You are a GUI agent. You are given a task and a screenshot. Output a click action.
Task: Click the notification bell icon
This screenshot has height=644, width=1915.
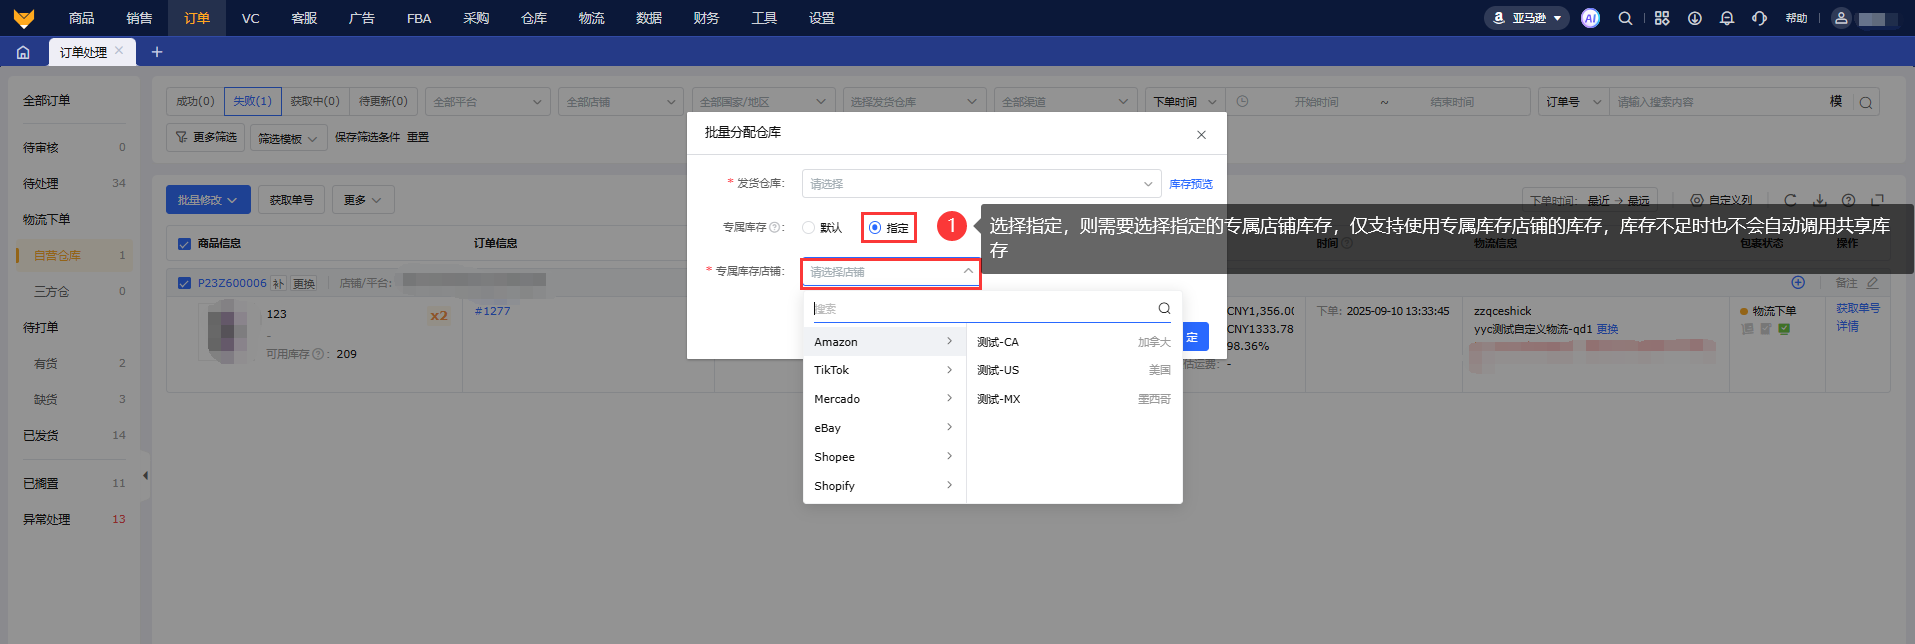1727,18
